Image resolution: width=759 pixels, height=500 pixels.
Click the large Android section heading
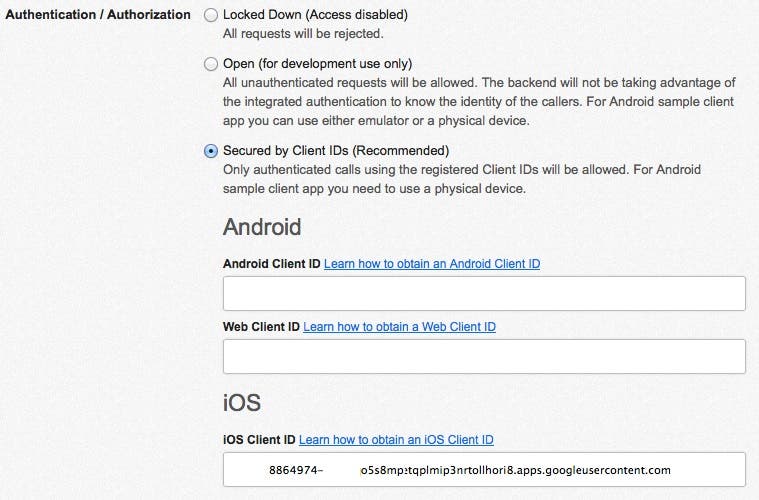pyautogui.click(x=261, y=227)
